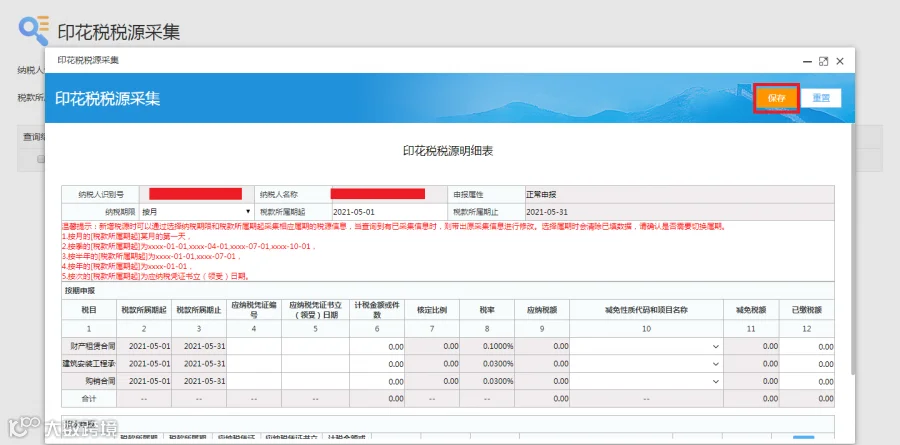The image size is (900, 445).
Task: Expand 减免性质 dropdown for 购销合同 row
Action: click(646, 381)
